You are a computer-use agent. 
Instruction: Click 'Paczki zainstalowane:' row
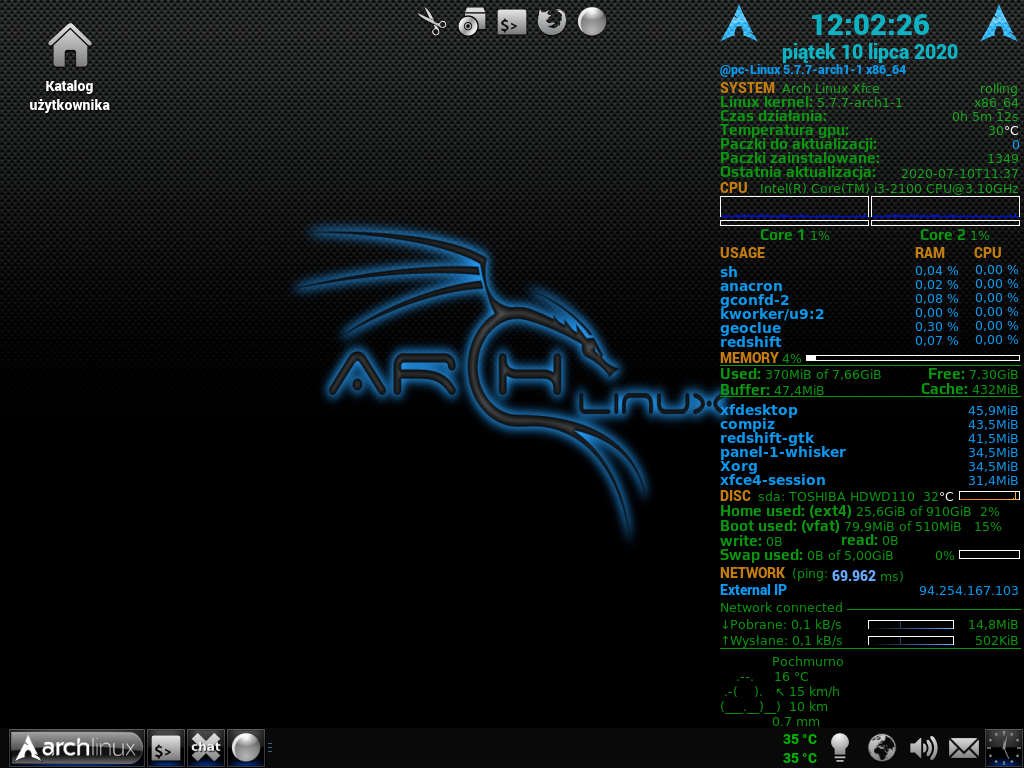pyautogui.click(x=869, y=158)
